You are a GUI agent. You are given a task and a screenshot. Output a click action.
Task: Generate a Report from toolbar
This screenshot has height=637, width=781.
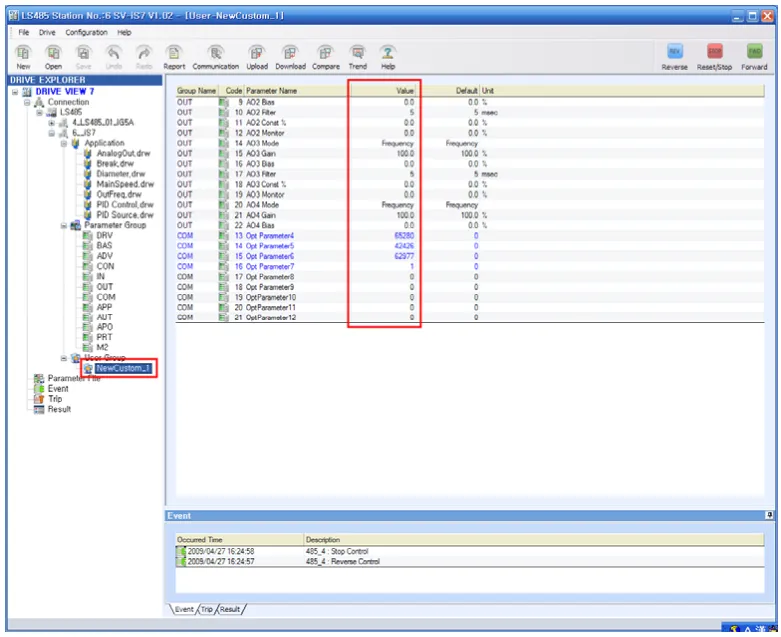click(x=175, y=55)
